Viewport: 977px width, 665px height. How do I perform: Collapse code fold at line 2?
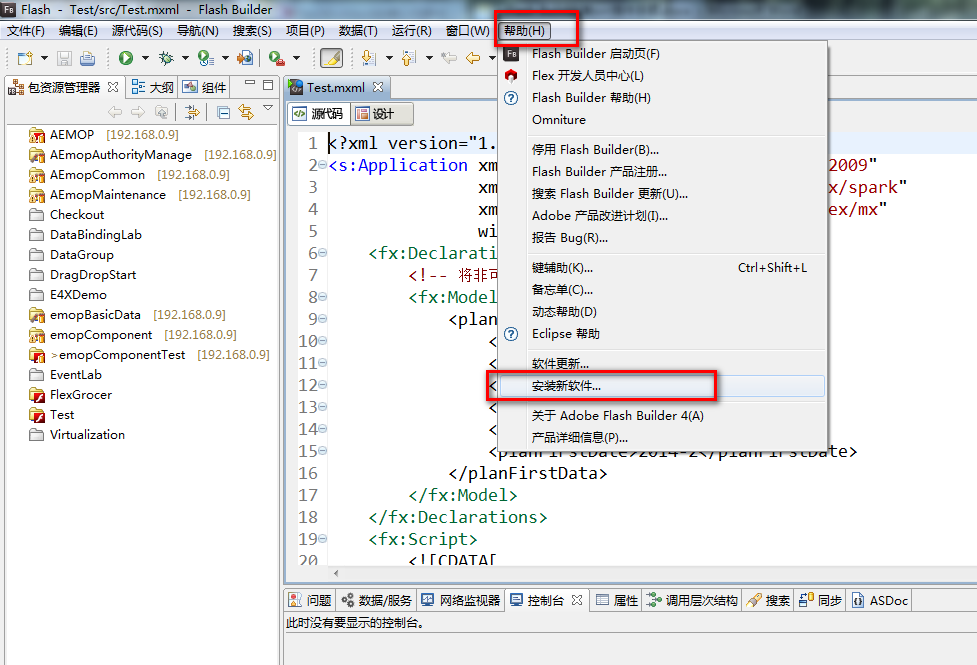322,165
